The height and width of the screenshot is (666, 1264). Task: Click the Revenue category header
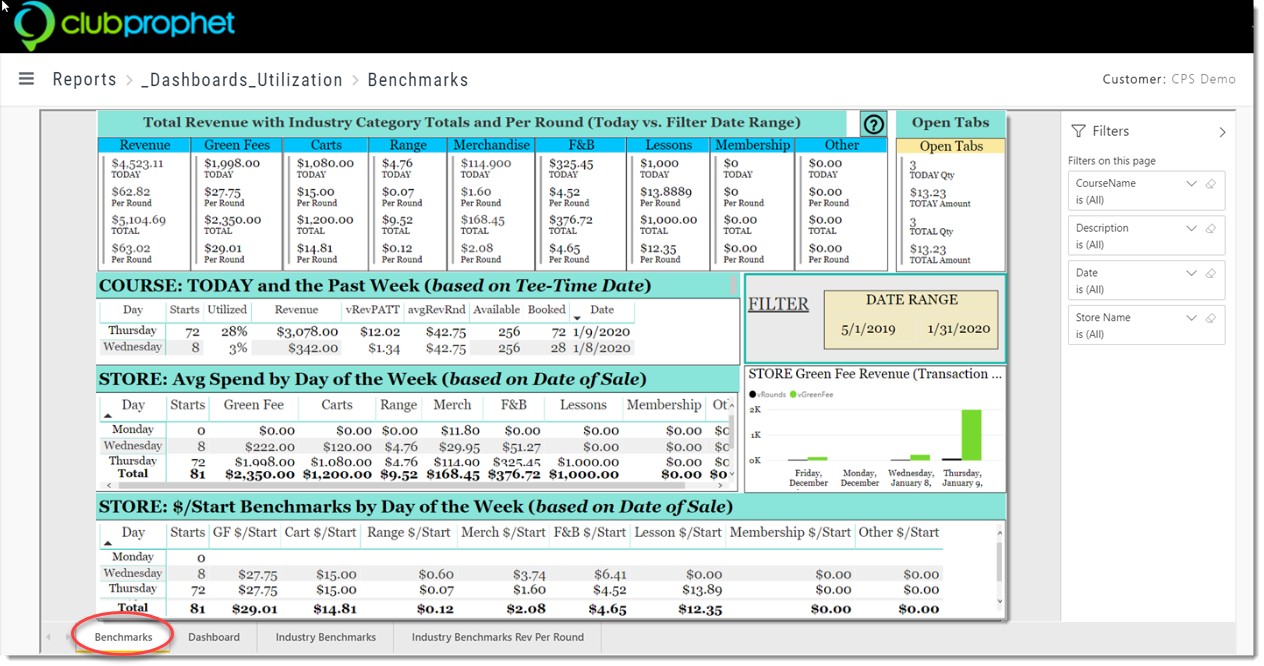point(145,145)
